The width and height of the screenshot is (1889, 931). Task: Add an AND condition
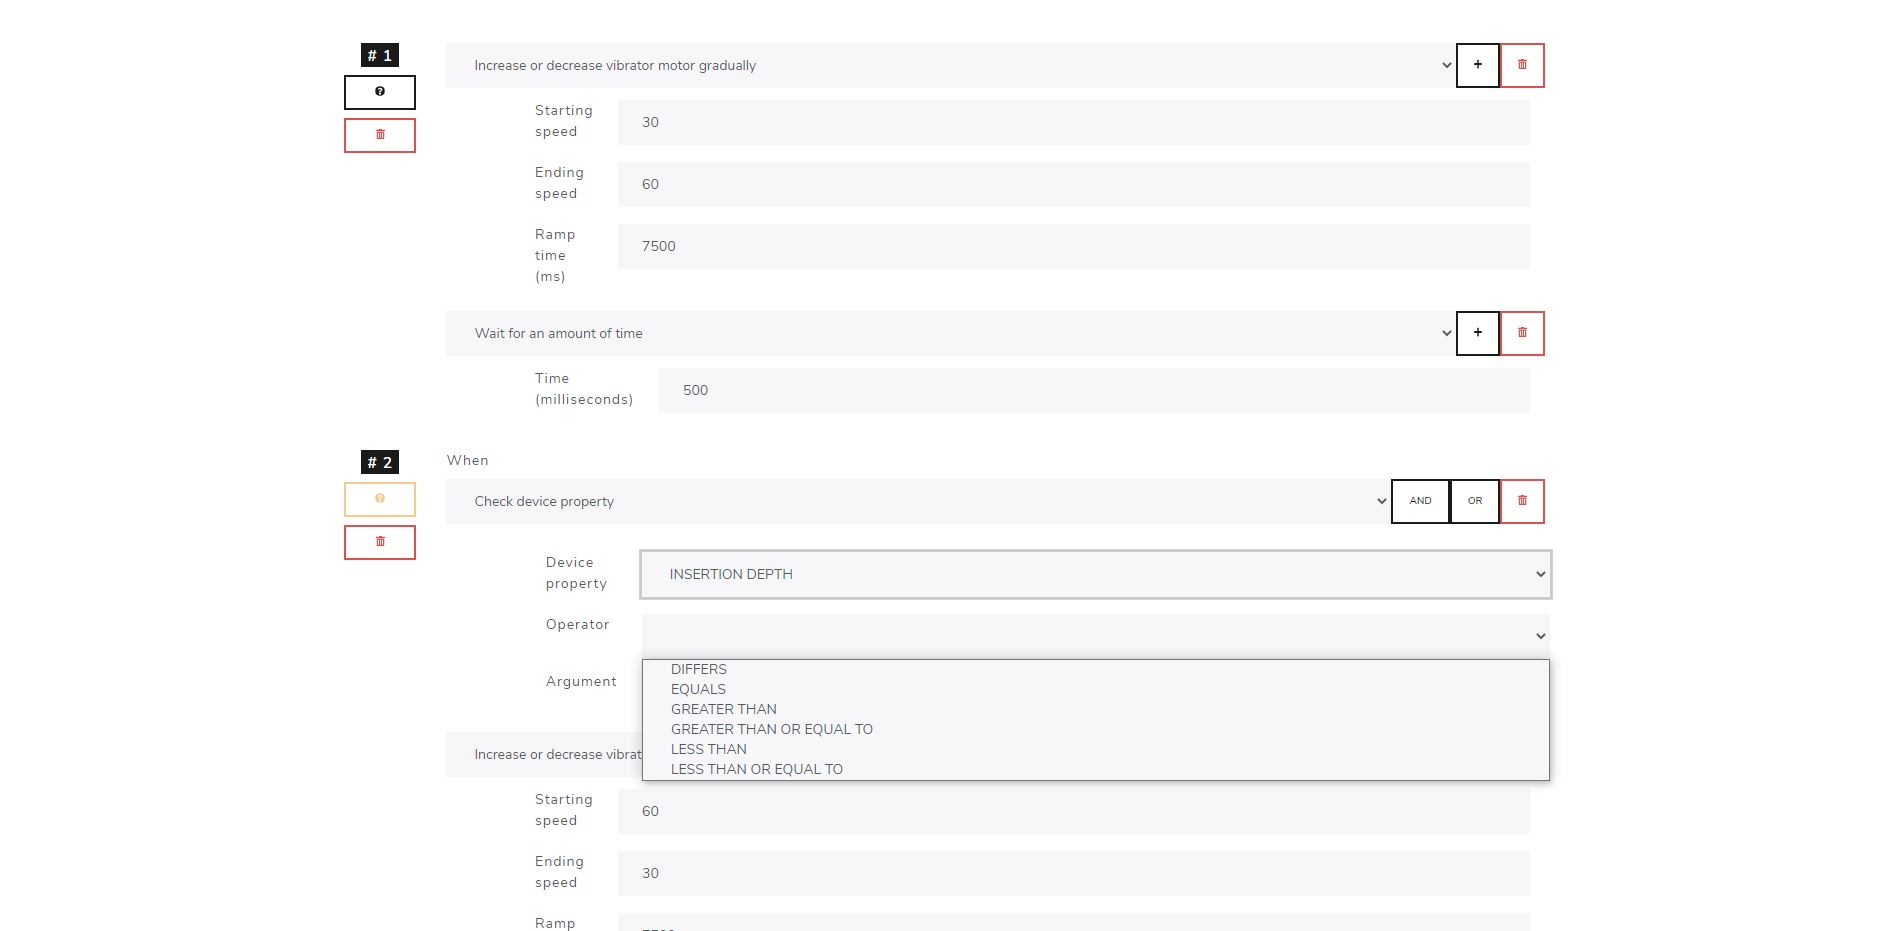click(1420, 501)
